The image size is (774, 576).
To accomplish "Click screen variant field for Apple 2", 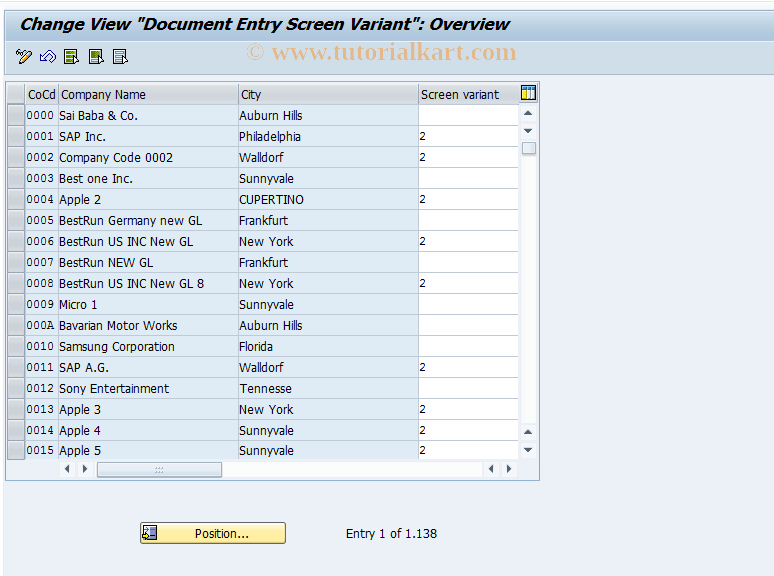I will point(468,199).
